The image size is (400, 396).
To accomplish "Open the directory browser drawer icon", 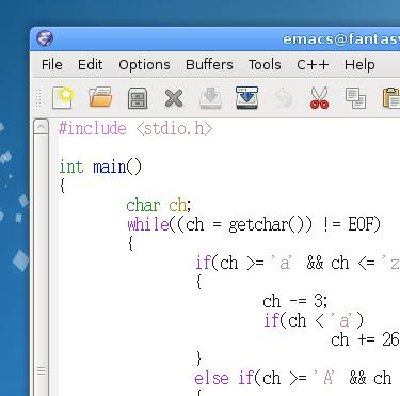I will 138,98.
